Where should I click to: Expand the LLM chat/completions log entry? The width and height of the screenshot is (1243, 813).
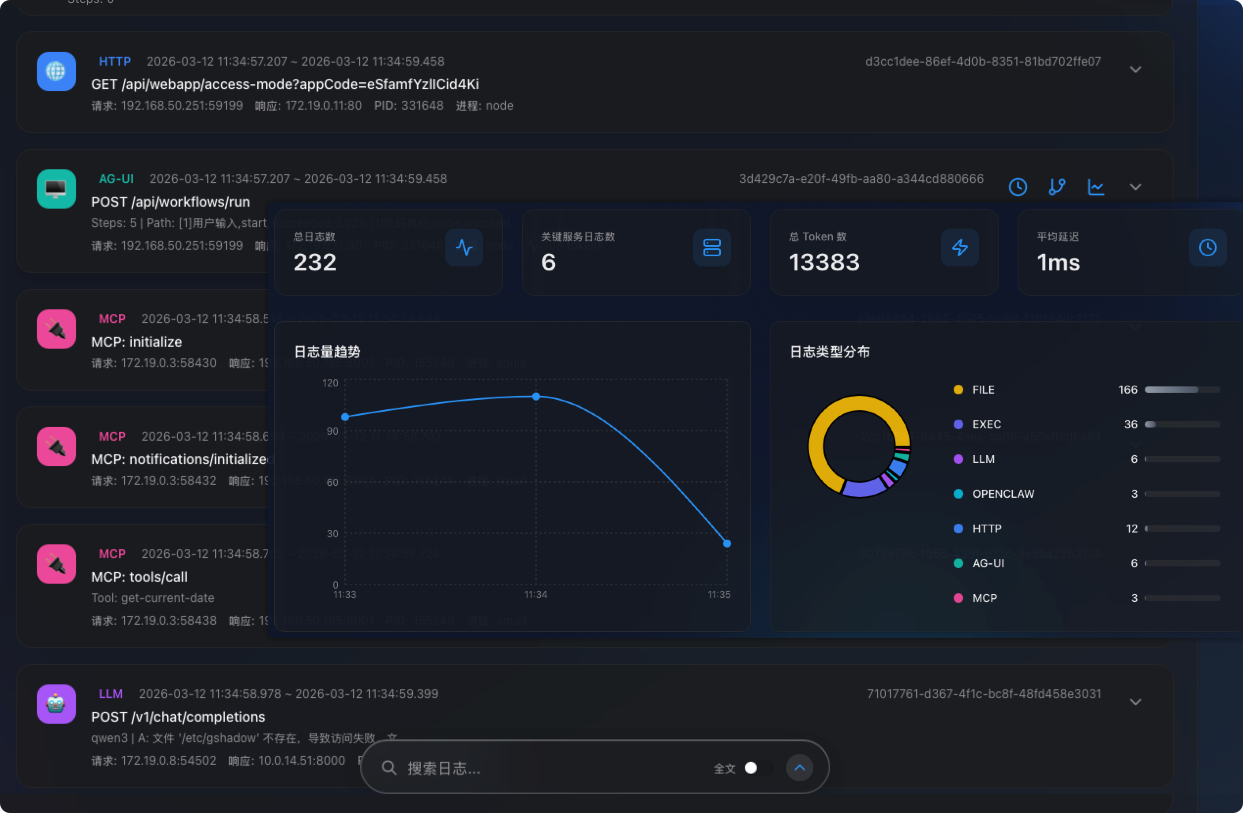coord(1135,702)
